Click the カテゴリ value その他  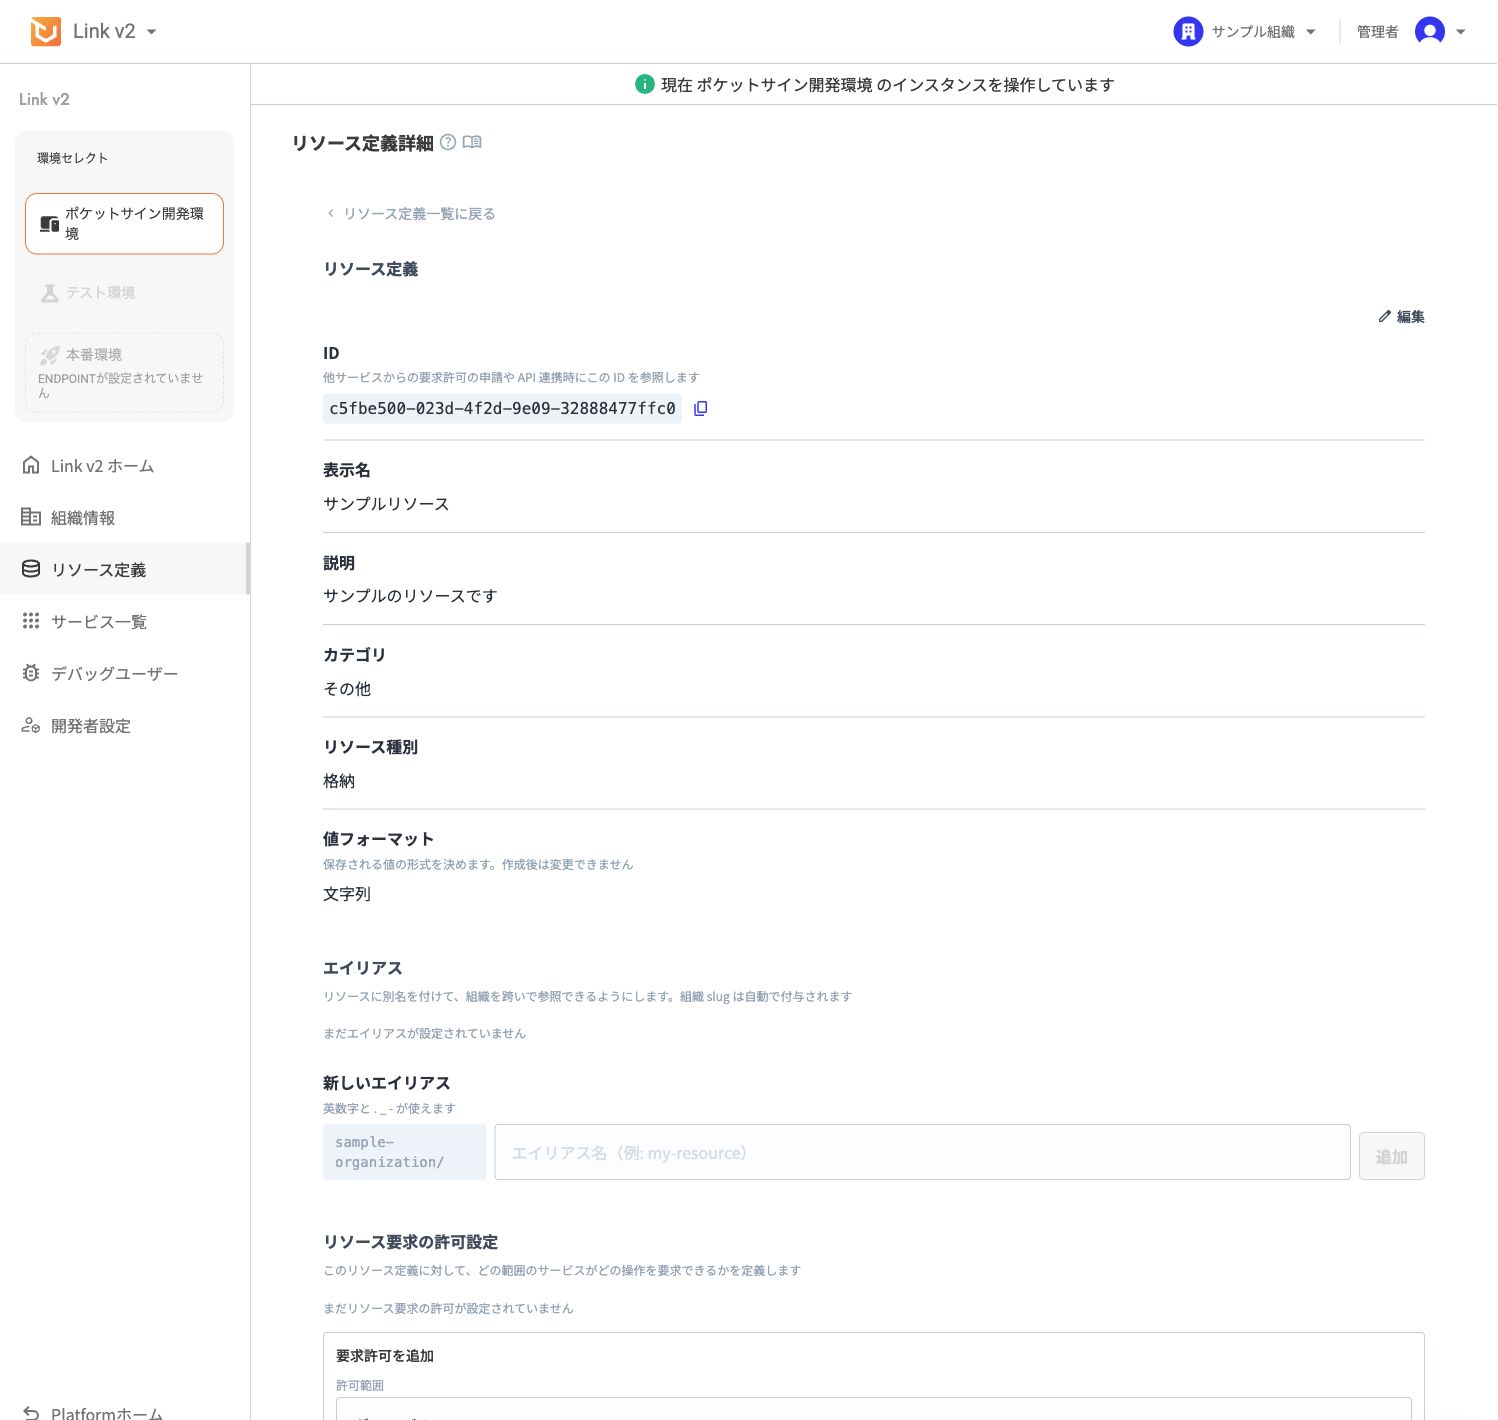point(347,689)
